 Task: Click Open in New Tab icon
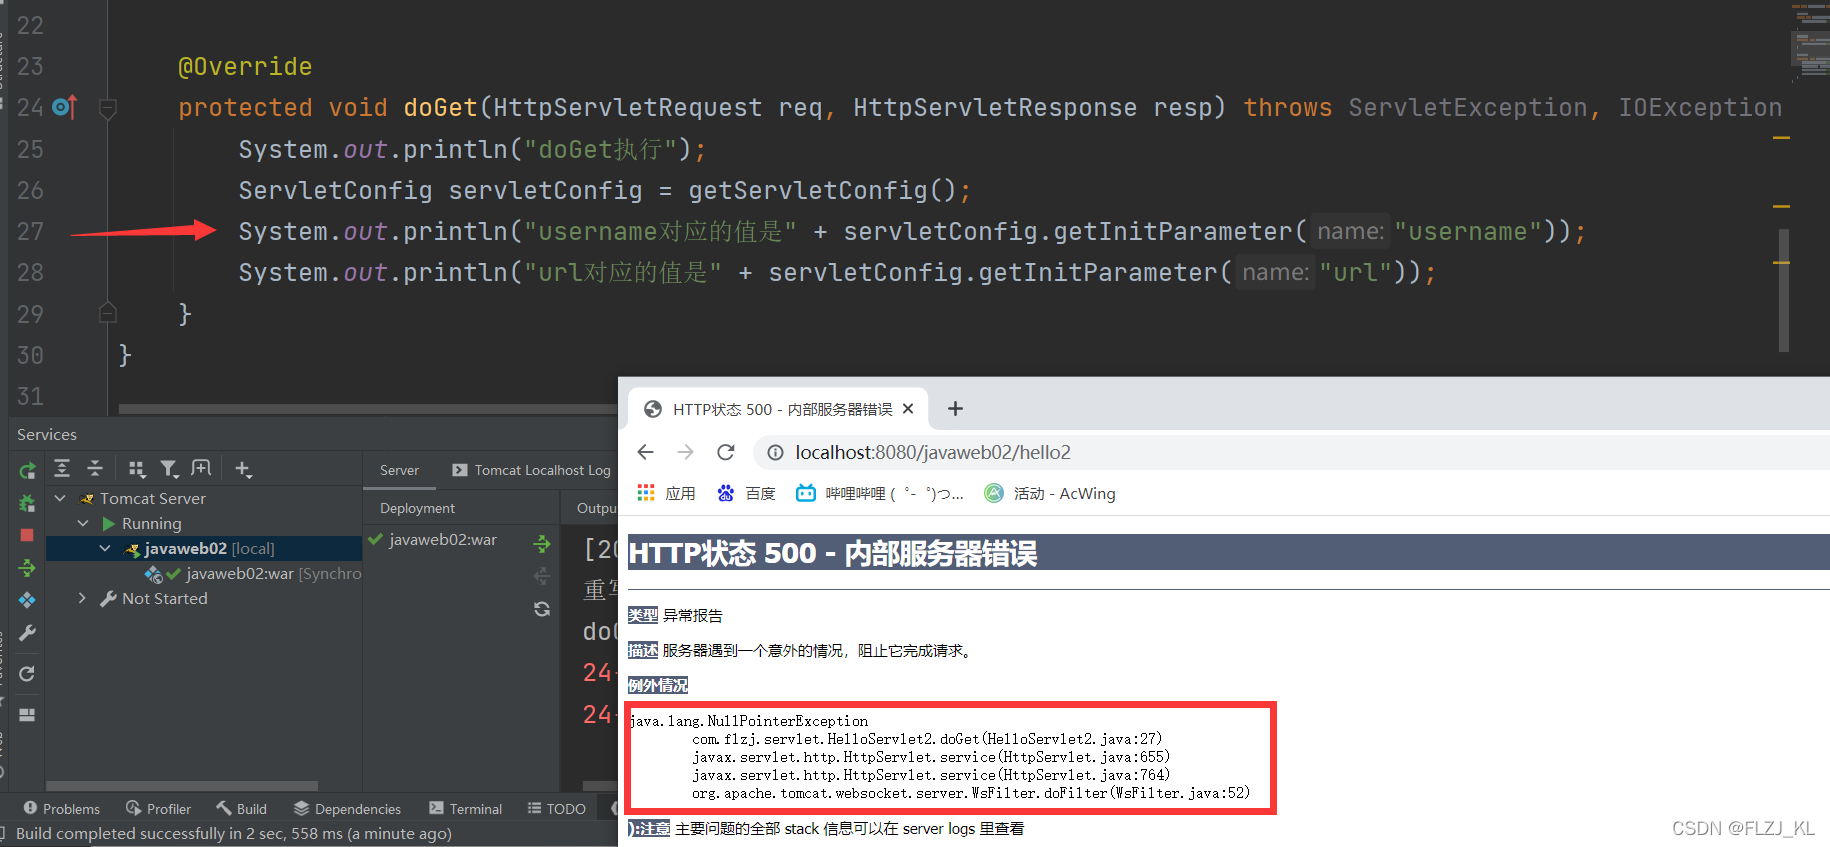coord(201,468)
